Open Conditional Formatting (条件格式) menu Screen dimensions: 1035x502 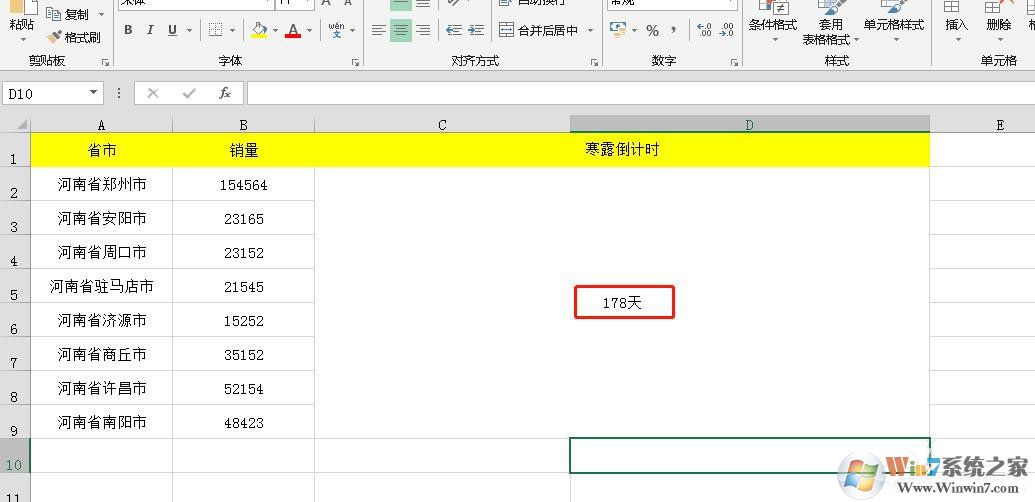pyautogui.click(x=773, y=22)
